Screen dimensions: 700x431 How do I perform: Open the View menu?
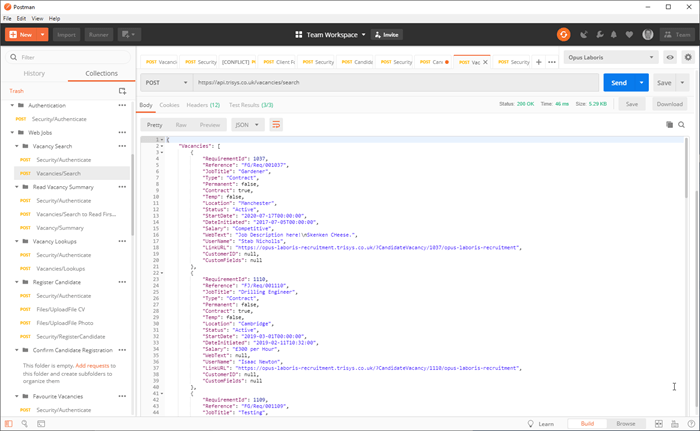point(38,18)
